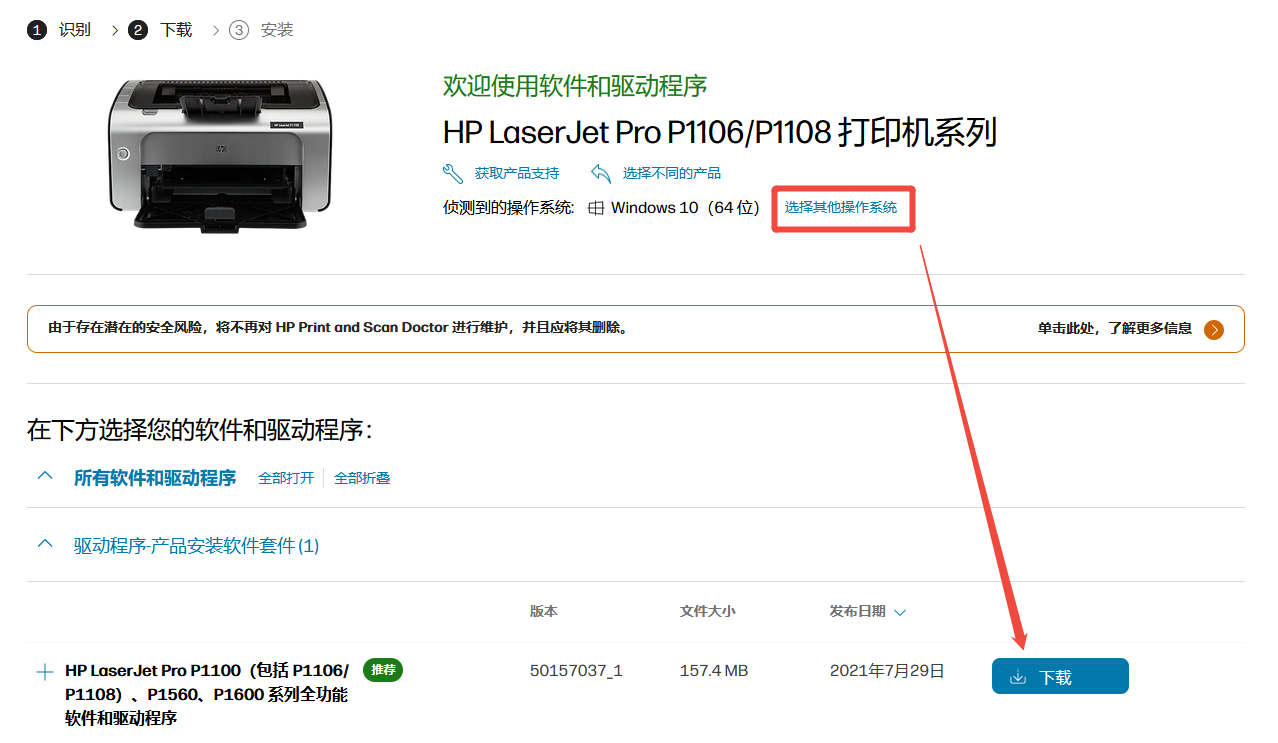Click the return arrow icon for different product

coord(601,173)
